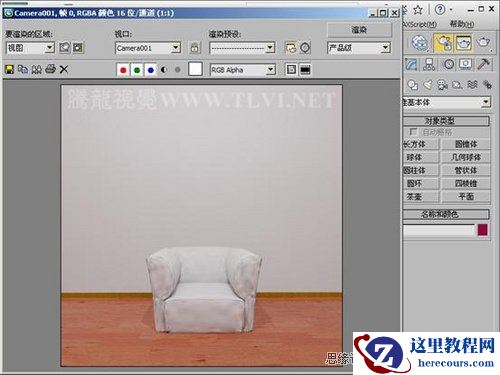Toggle the green channel display
The image size is (500, 375).
[x=137, y=70]
